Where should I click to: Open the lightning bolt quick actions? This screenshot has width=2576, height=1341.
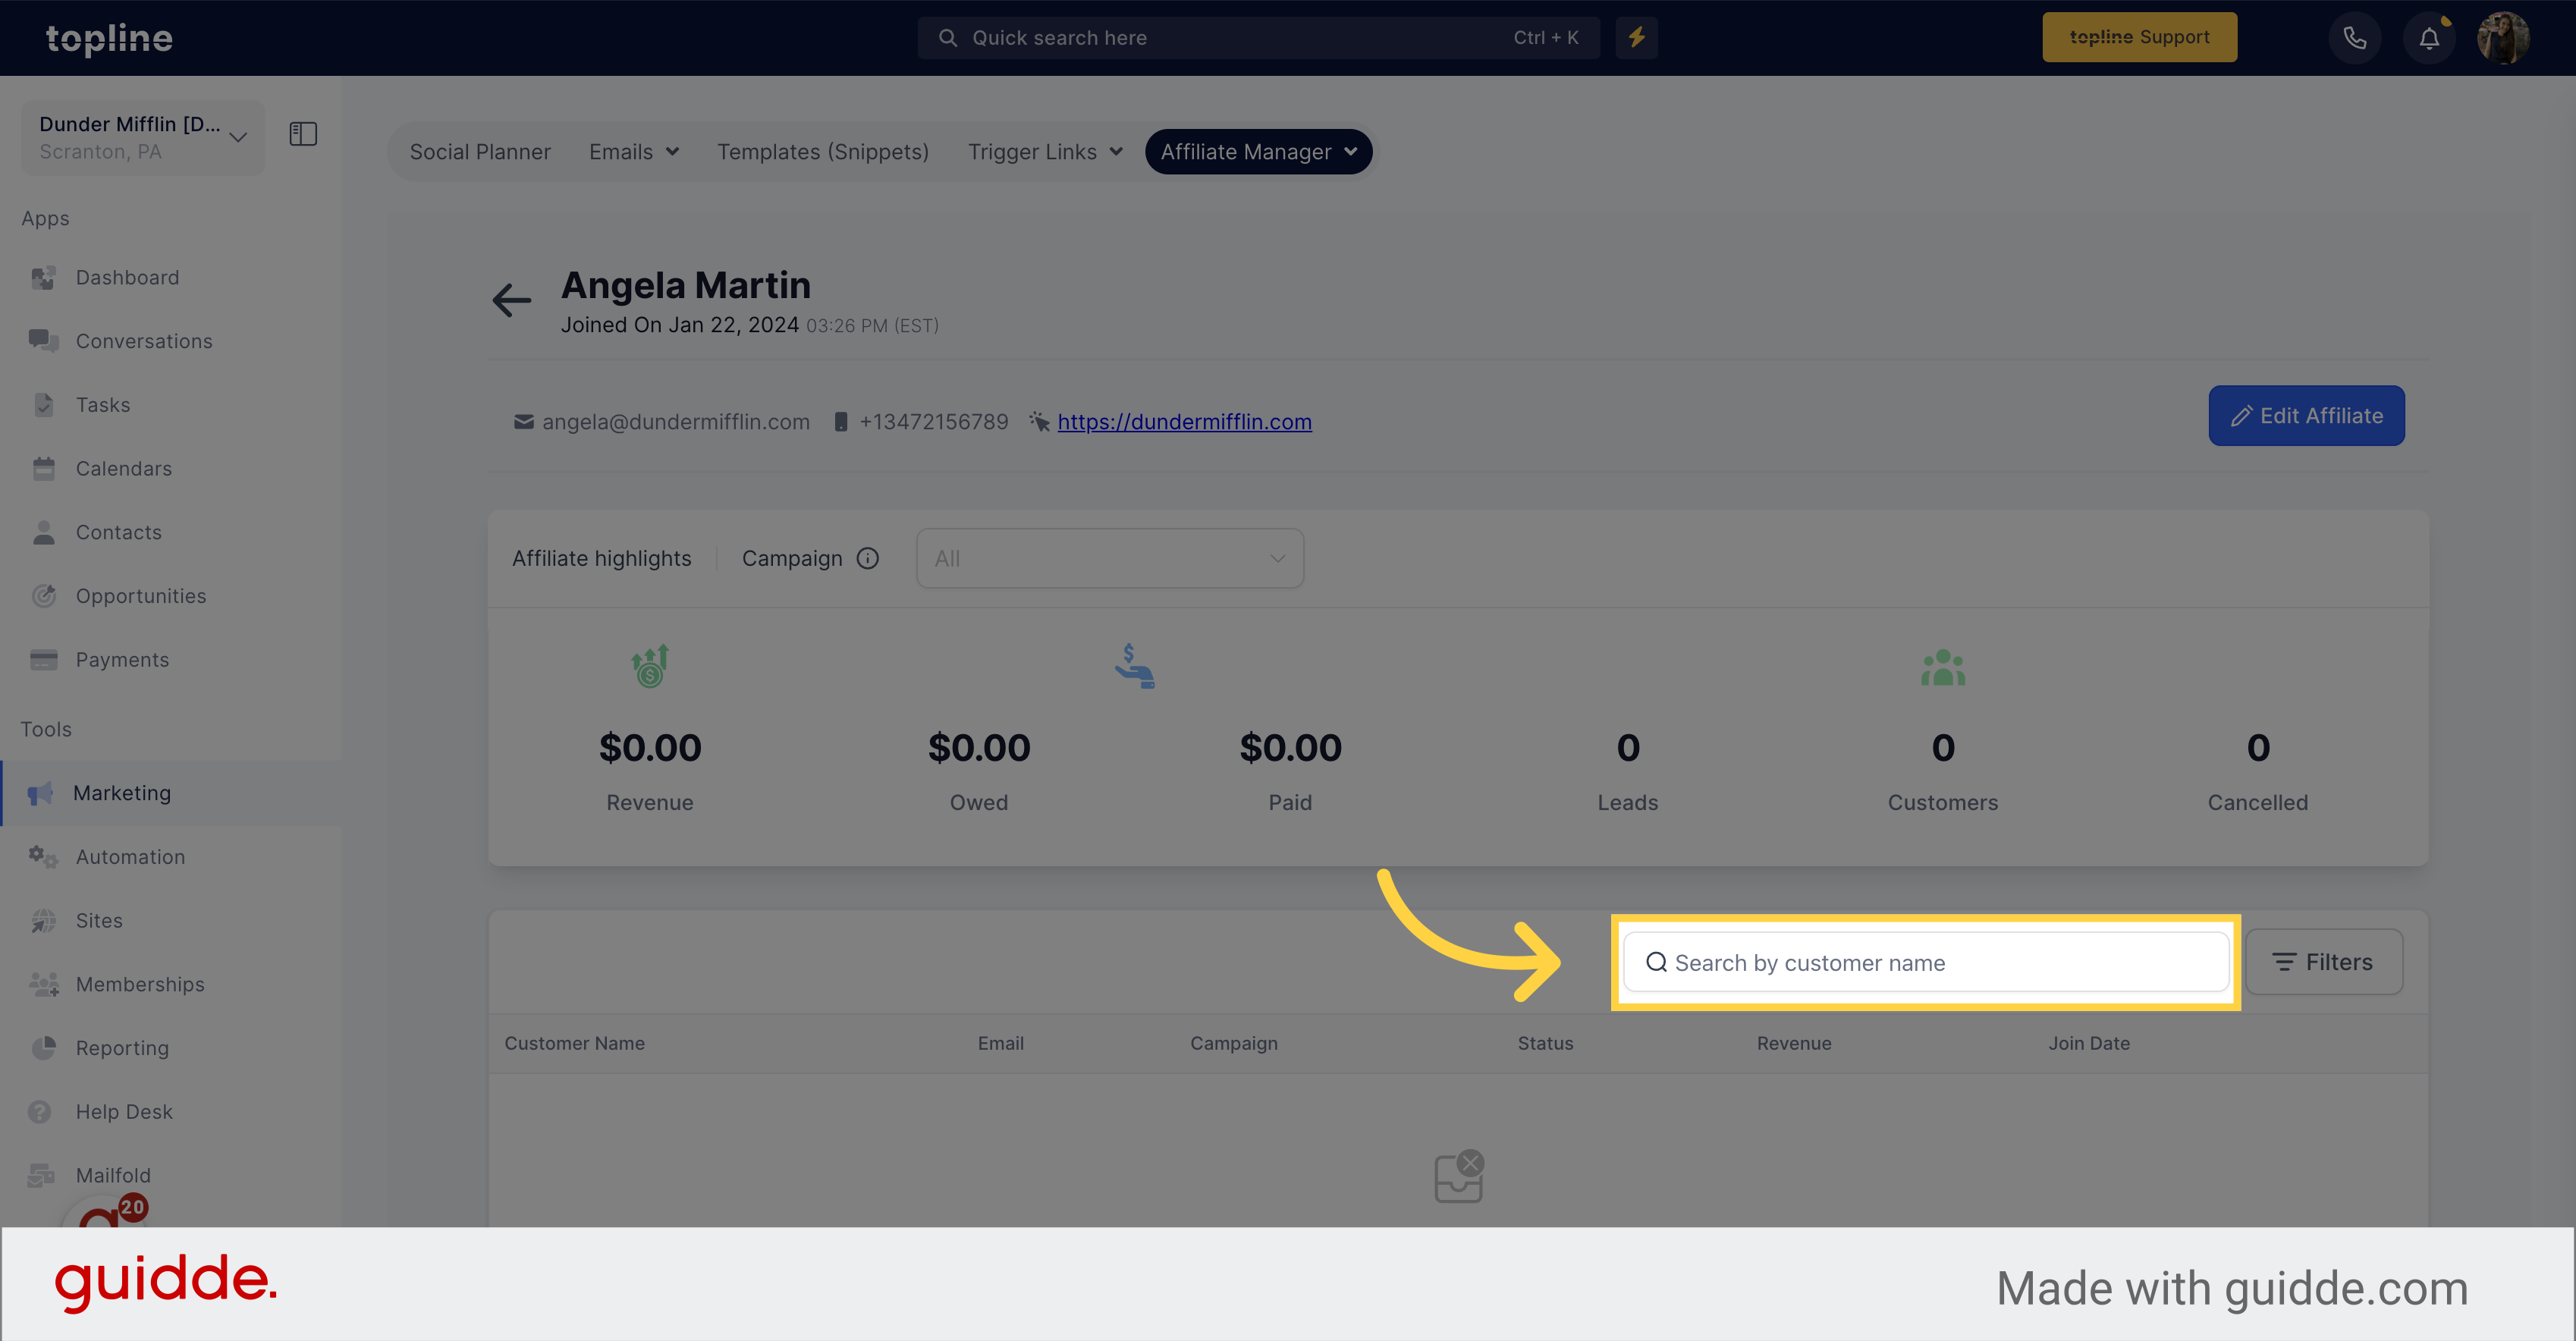point(1636,37)
